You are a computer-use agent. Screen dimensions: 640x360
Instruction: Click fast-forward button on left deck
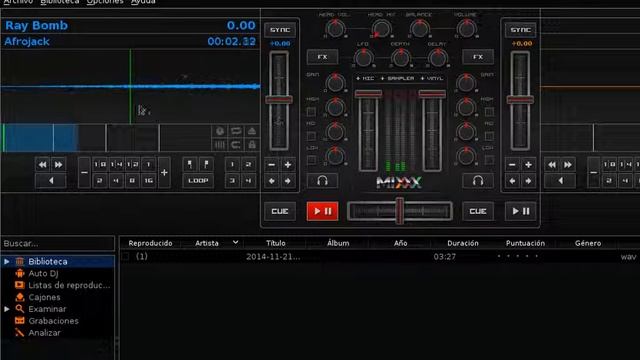pyautogui.click(x=58, y=164)
